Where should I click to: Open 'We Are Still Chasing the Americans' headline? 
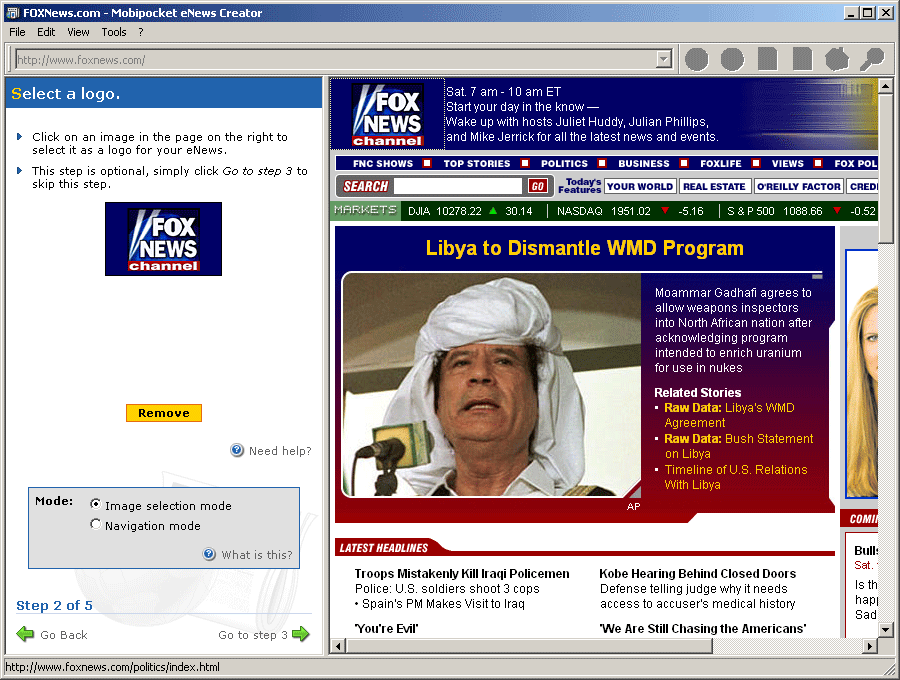[703, 628]
